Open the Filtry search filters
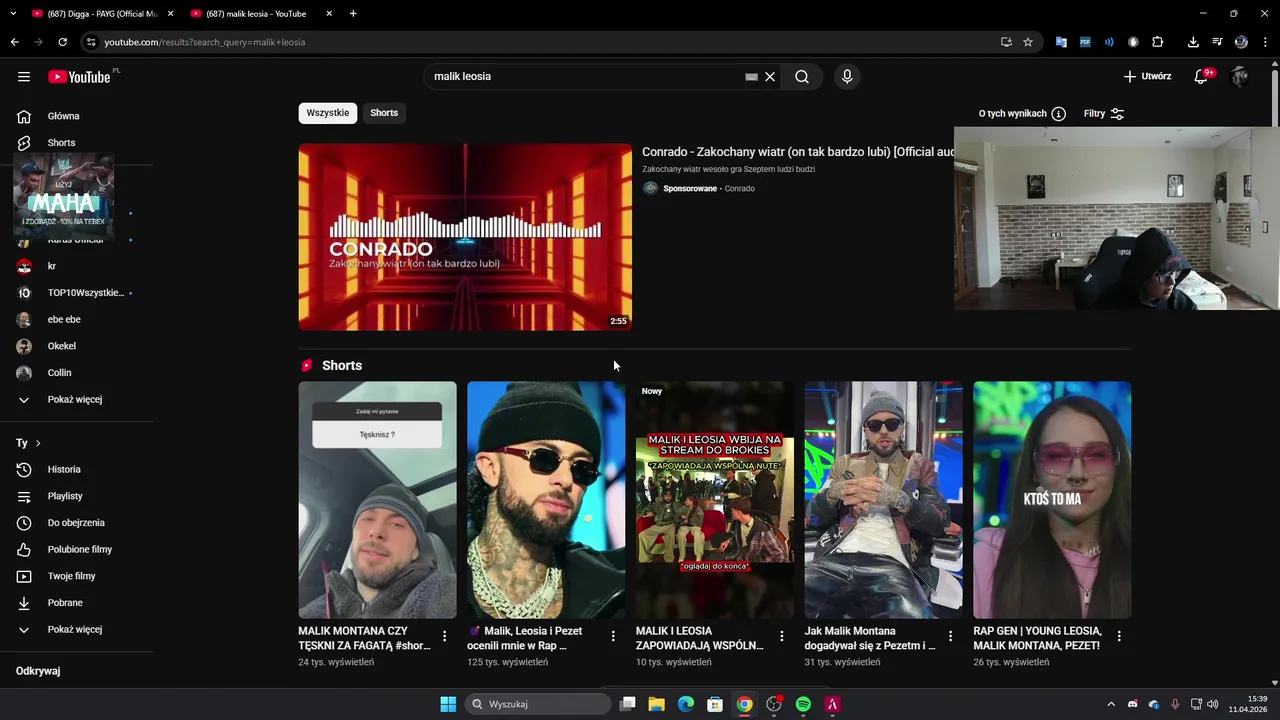1280x720 pixels. (1104, 114)
